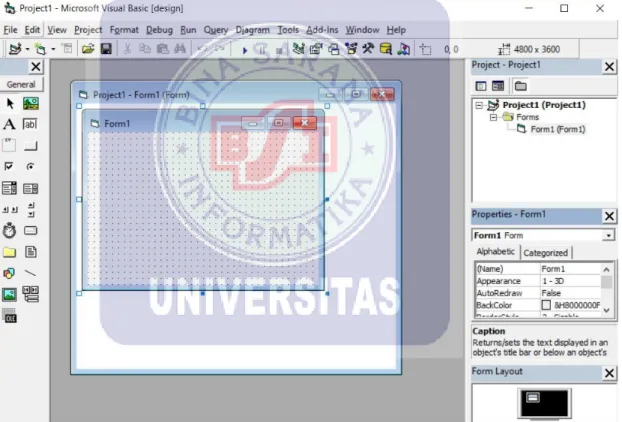Open the Tools menu
Viewport: 622px width, 422px height.
tap(288, 30)
